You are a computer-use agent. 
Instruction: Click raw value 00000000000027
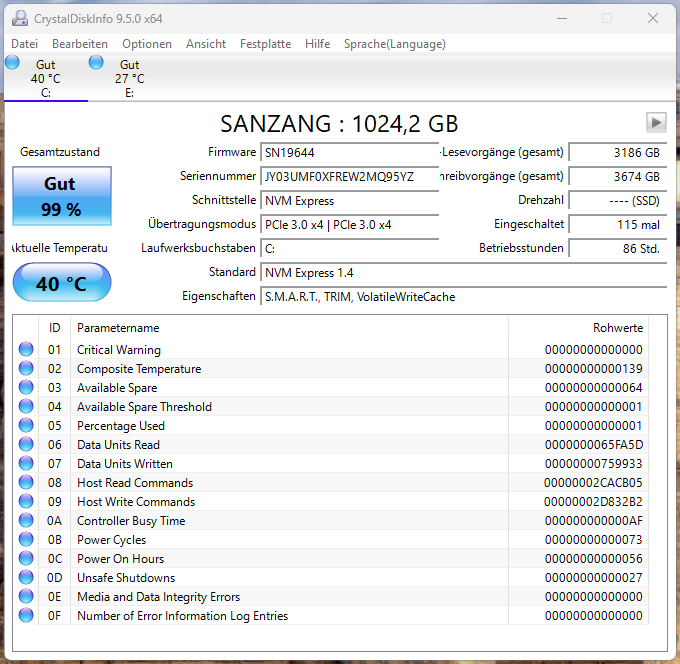coord(594,578)
